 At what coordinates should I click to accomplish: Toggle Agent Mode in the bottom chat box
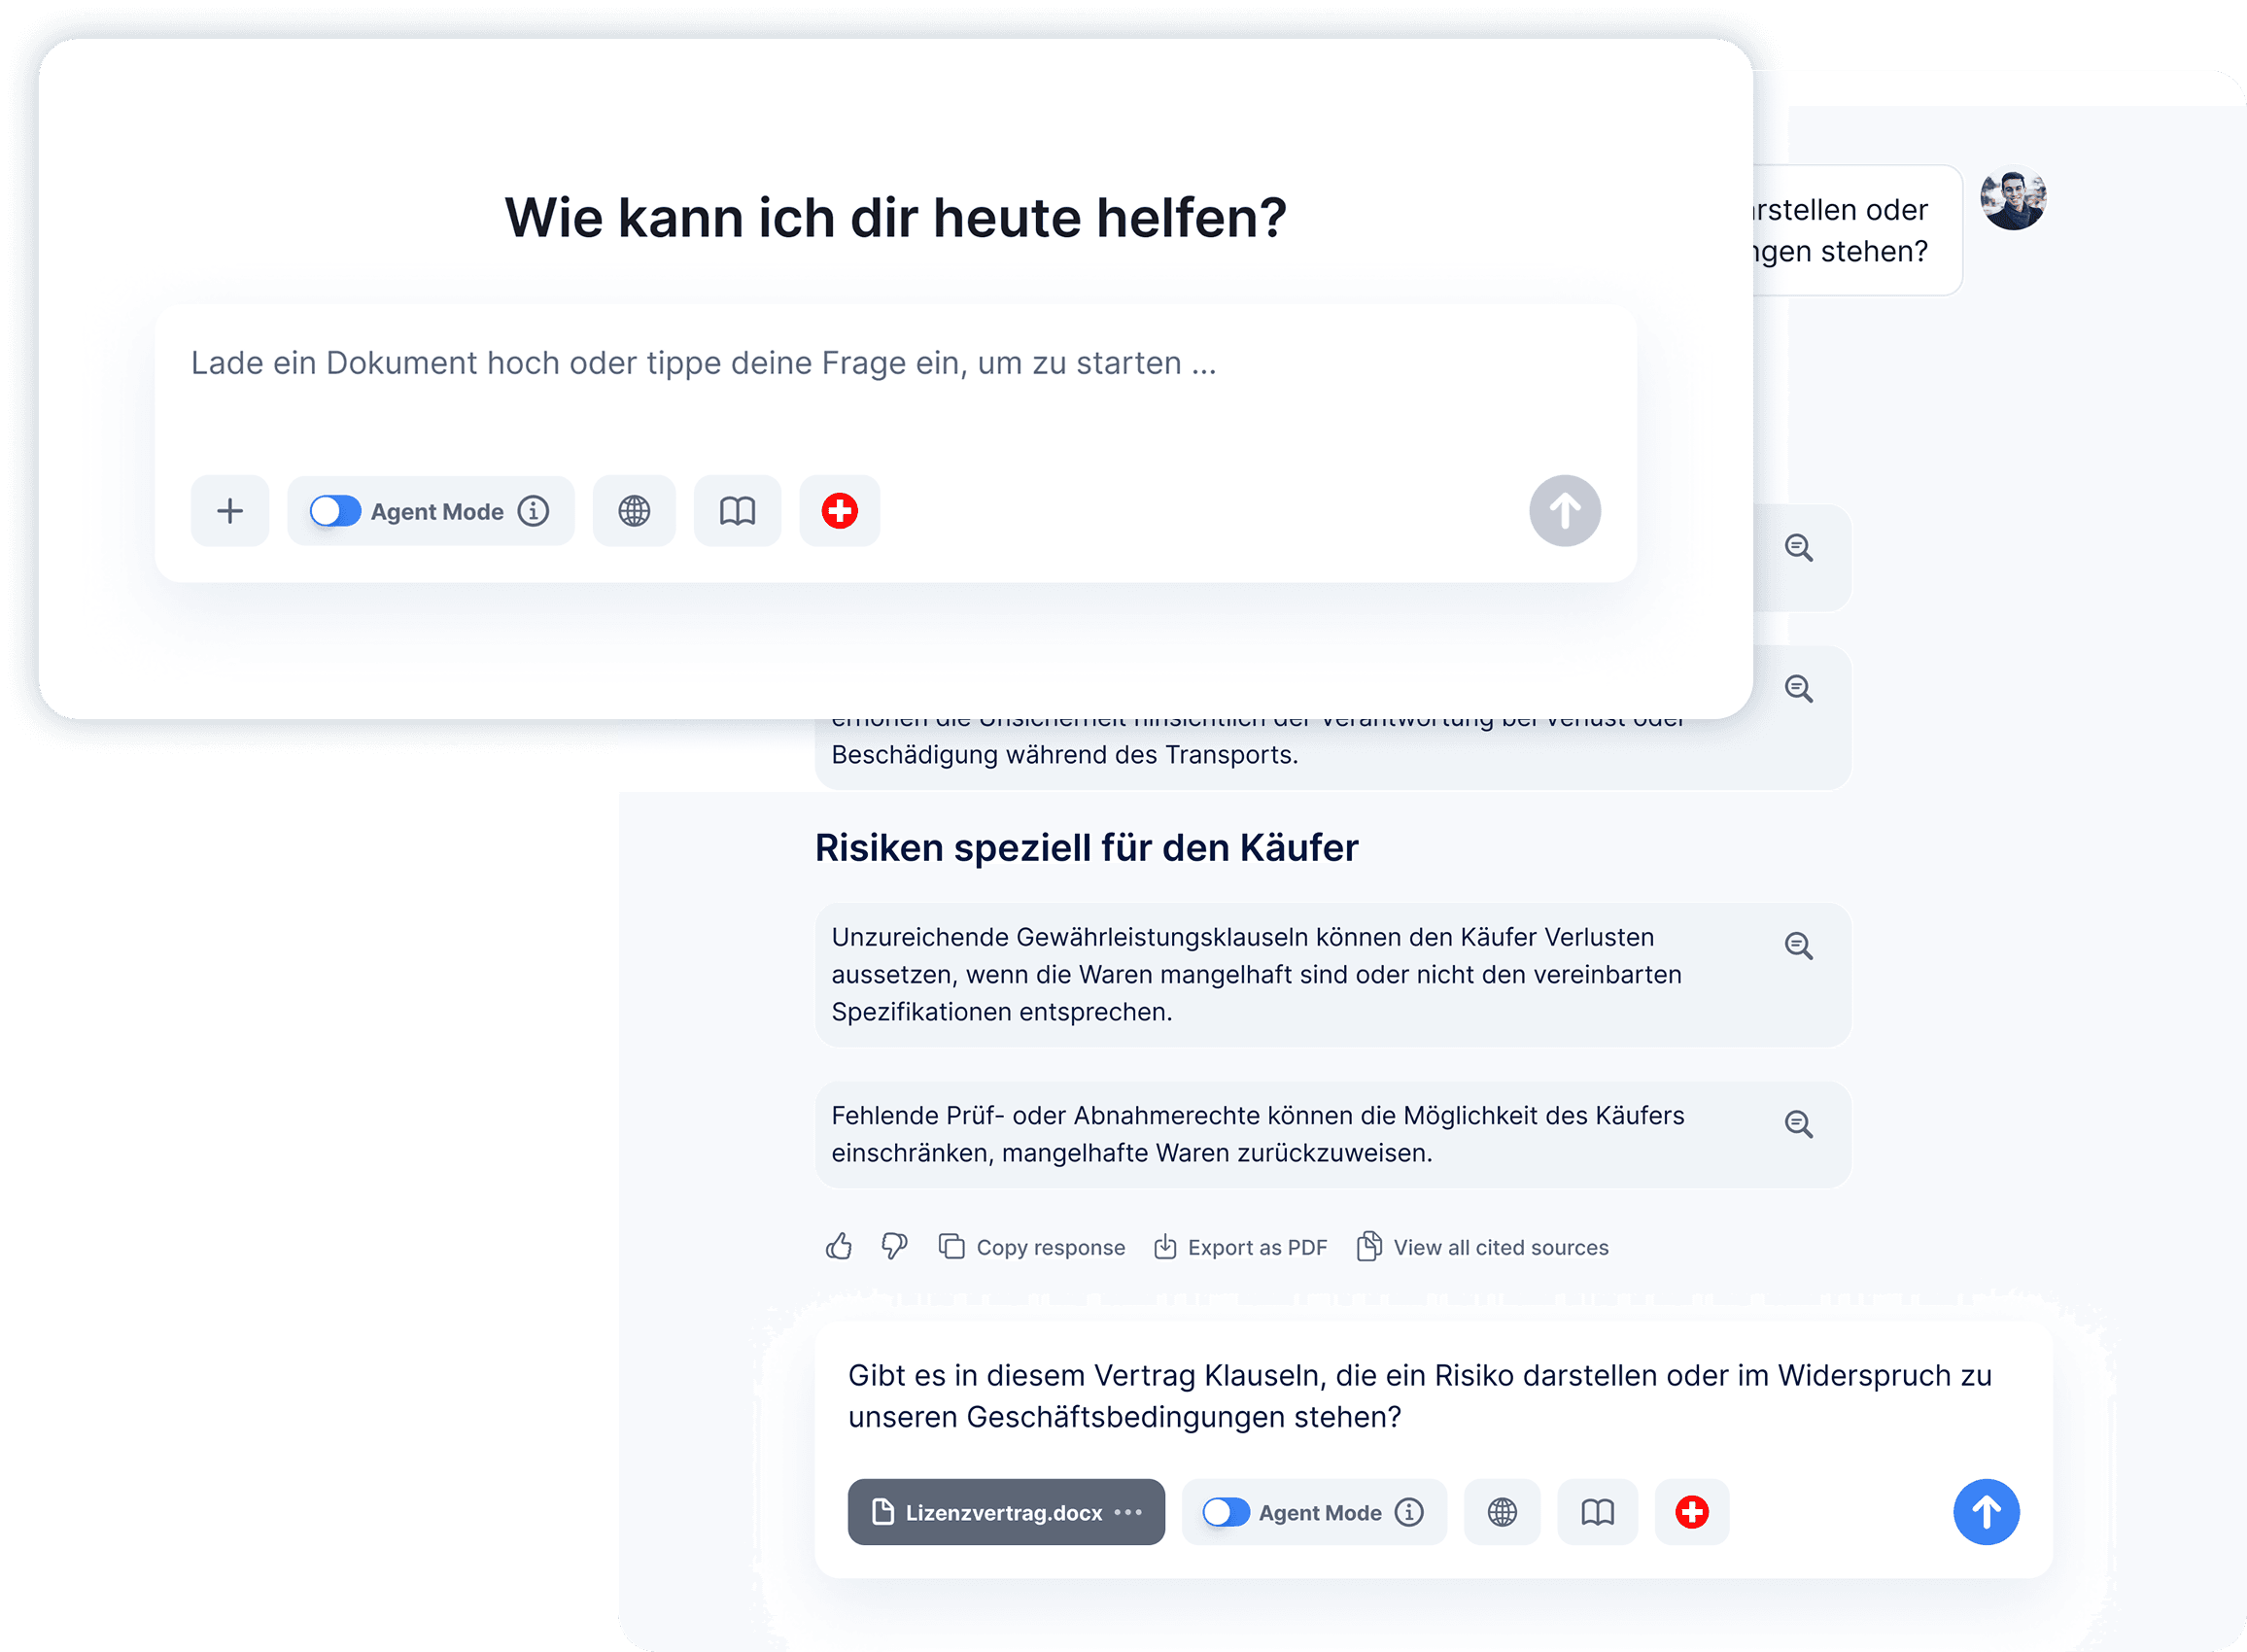(x=1226, y=1512)
